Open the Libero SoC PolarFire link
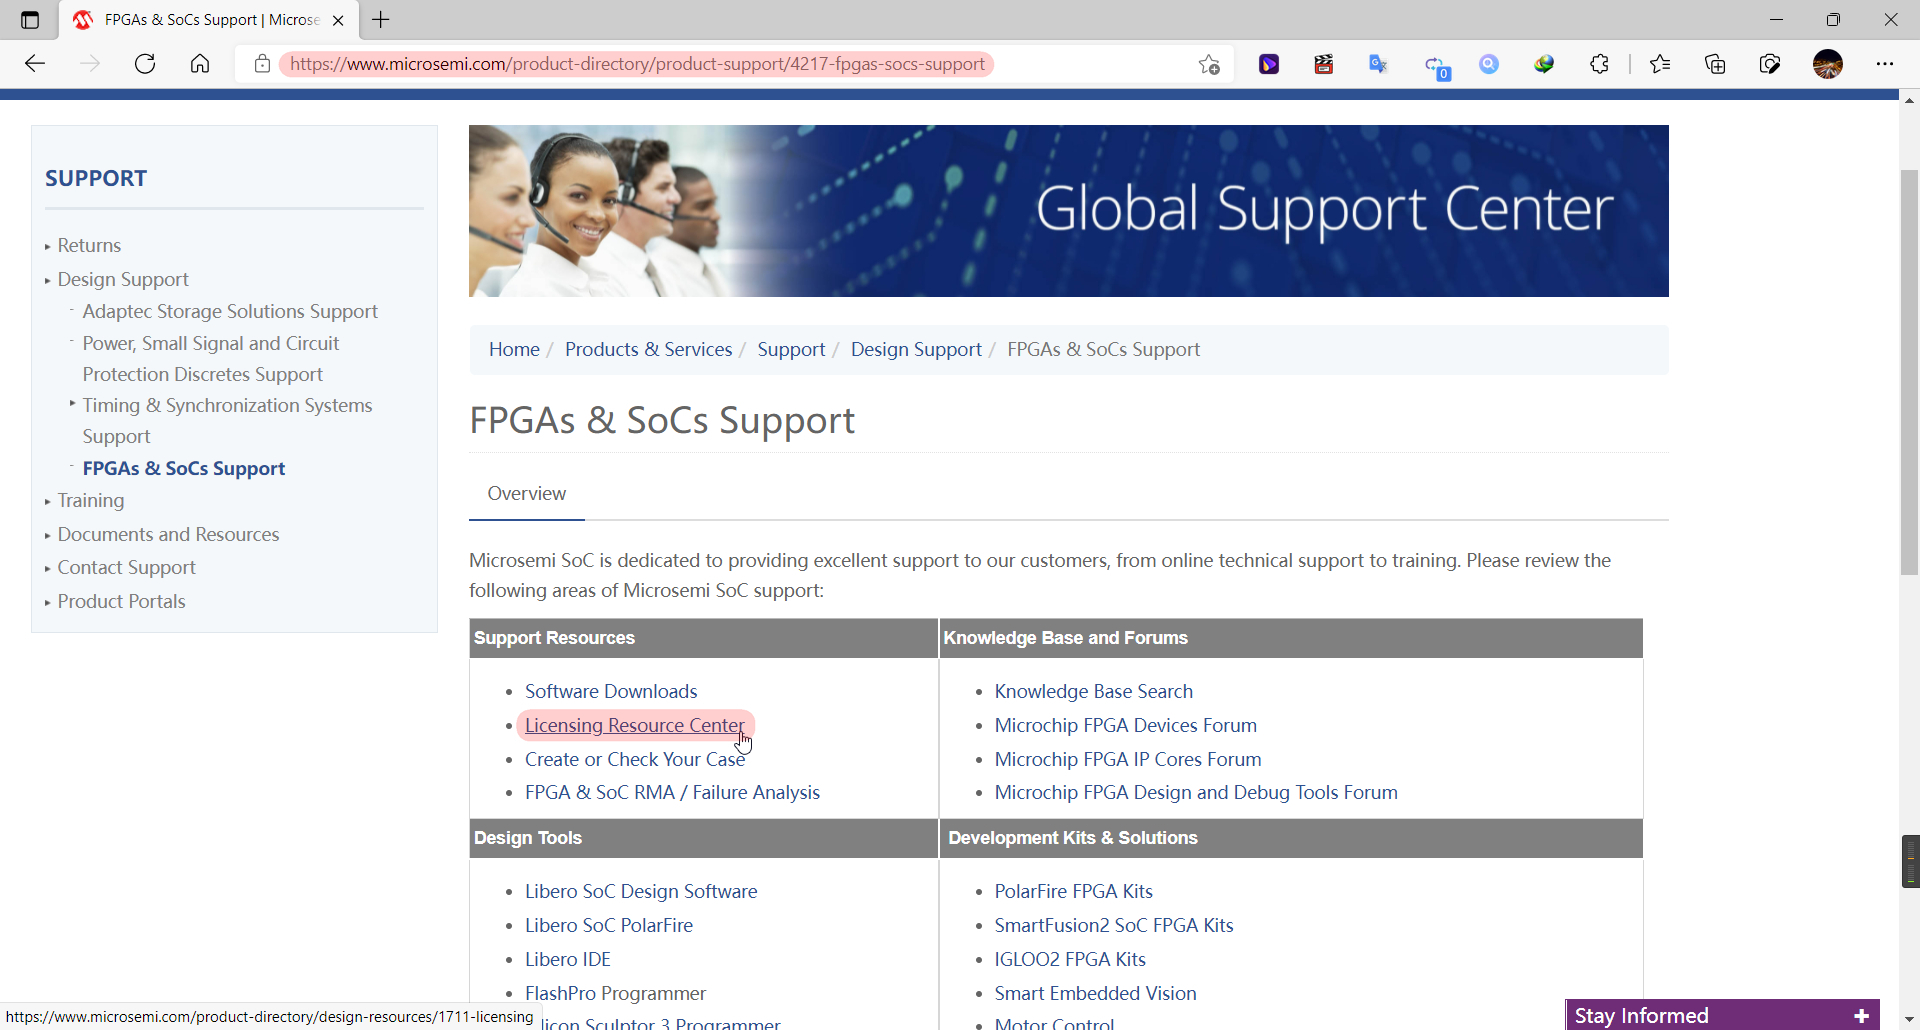 point(608,925)
